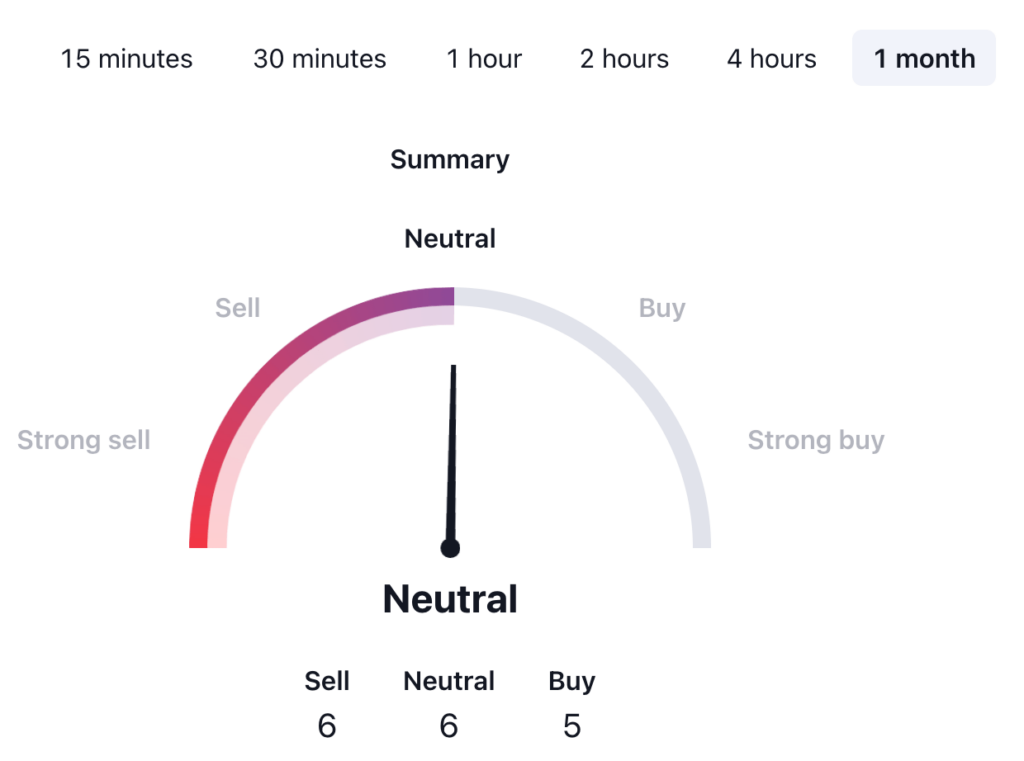1024x761 pixels.
Task: Click the Buy label on gauge
Action: [661, 308]
